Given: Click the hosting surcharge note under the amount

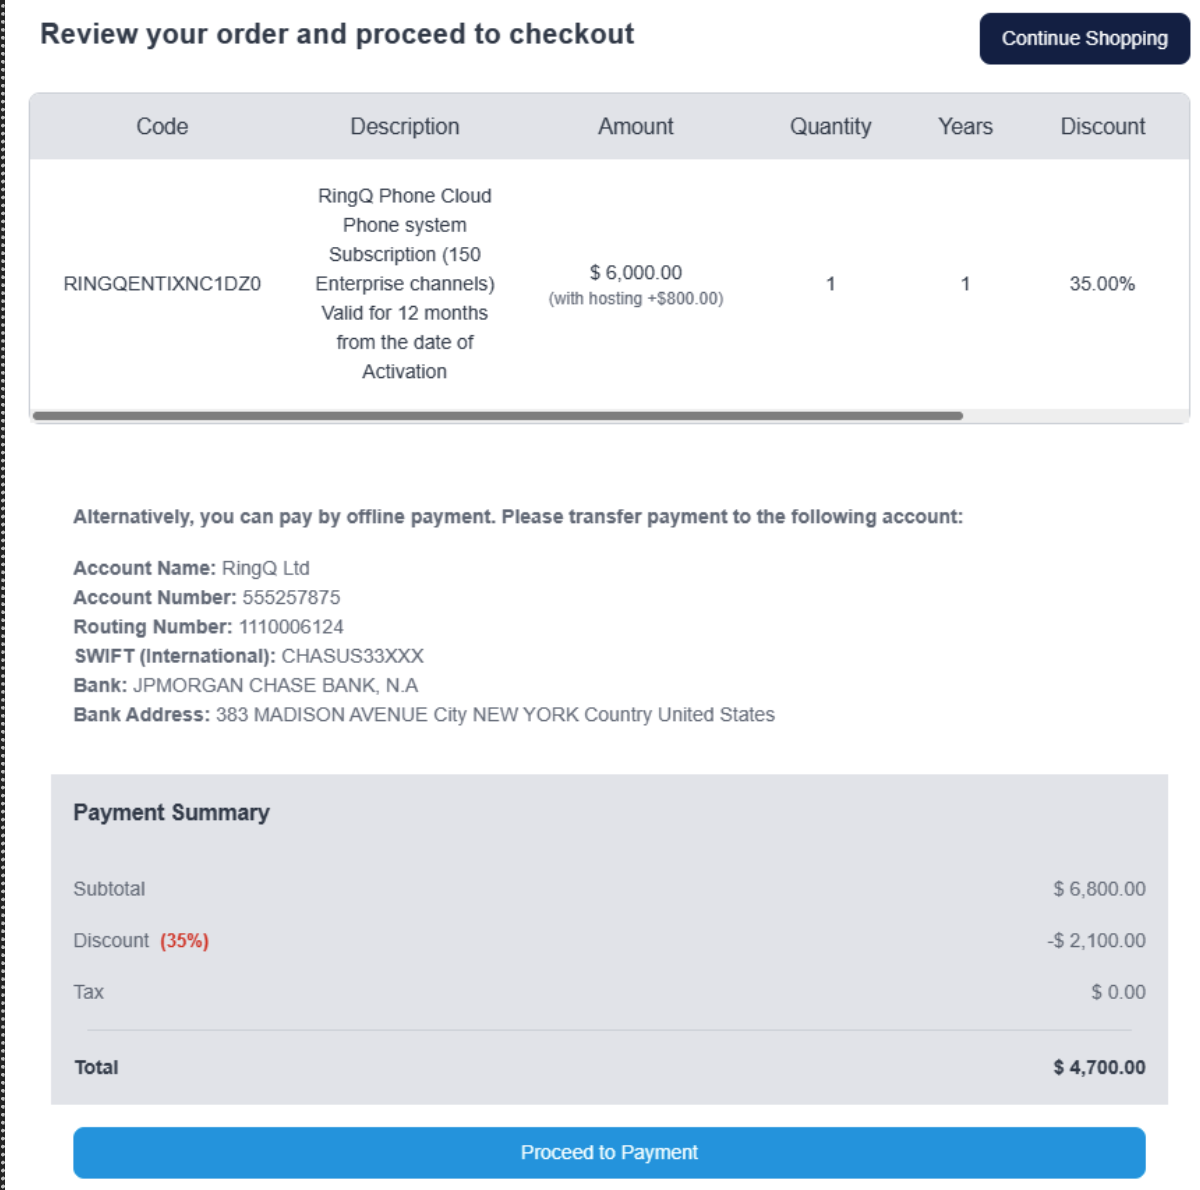Looking at the screenshot, I should click(x=637, y=297).
